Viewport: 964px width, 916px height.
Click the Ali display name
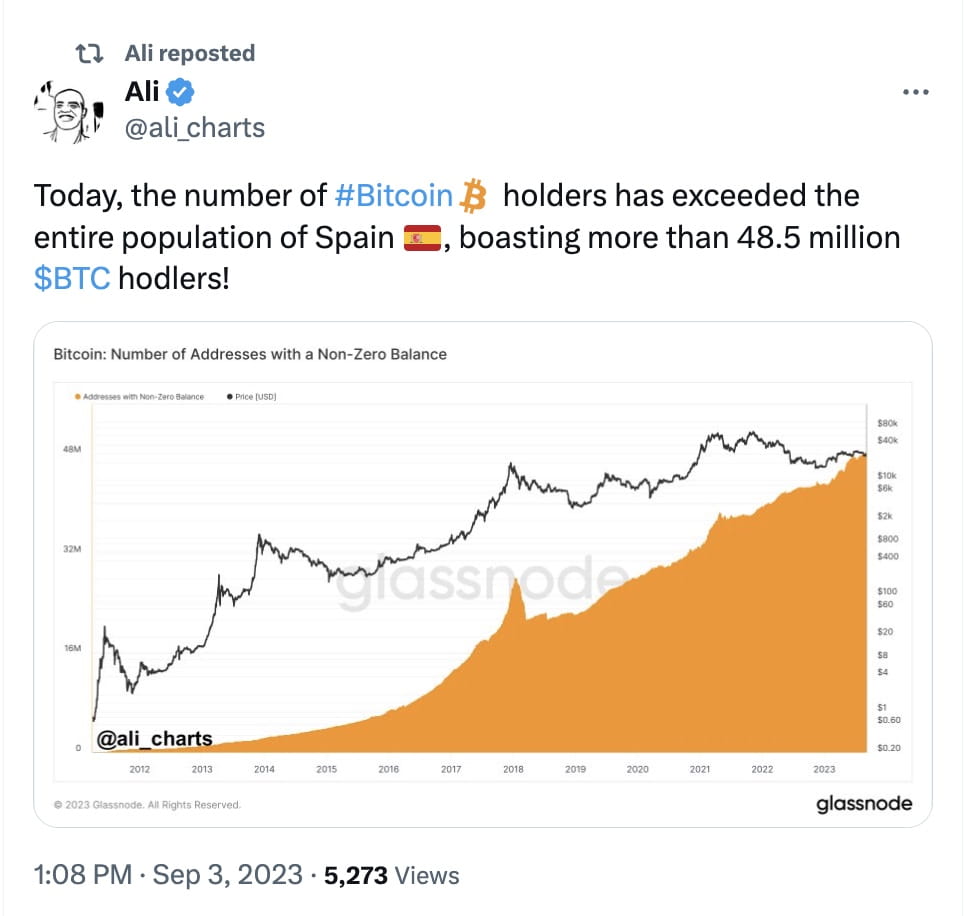click(142, 92)
